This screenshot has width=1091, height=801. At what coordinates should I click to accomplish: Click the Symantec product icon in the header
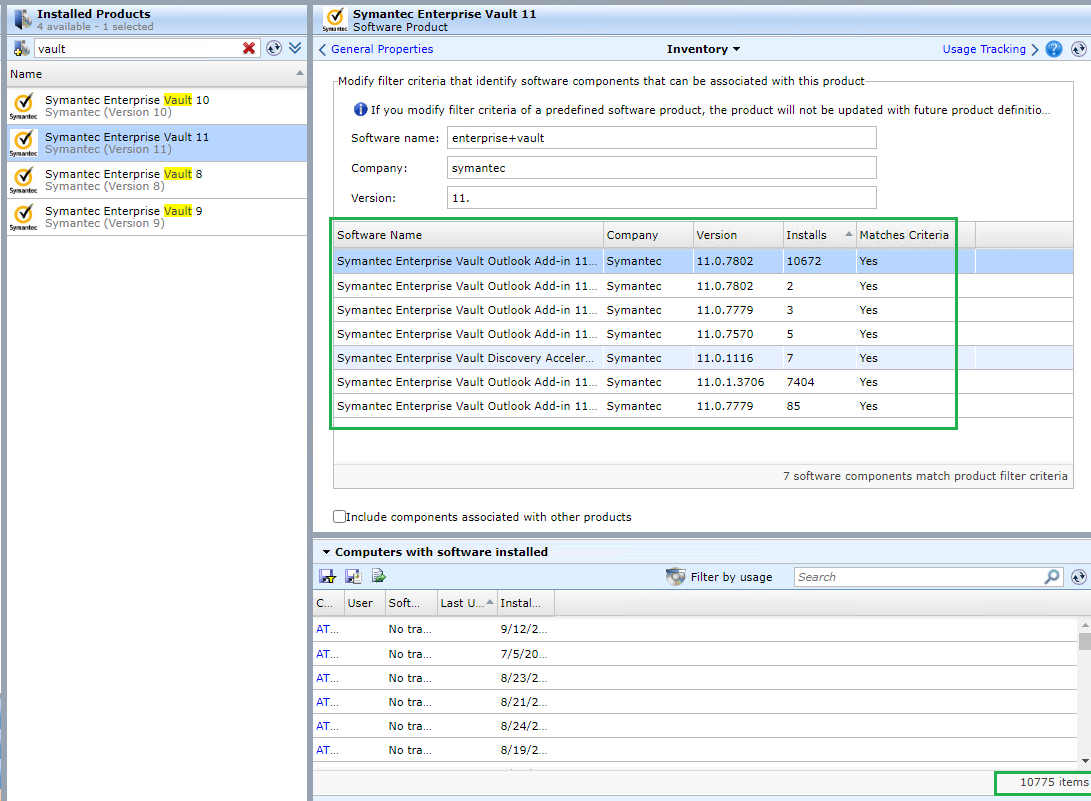coord(335,19)
